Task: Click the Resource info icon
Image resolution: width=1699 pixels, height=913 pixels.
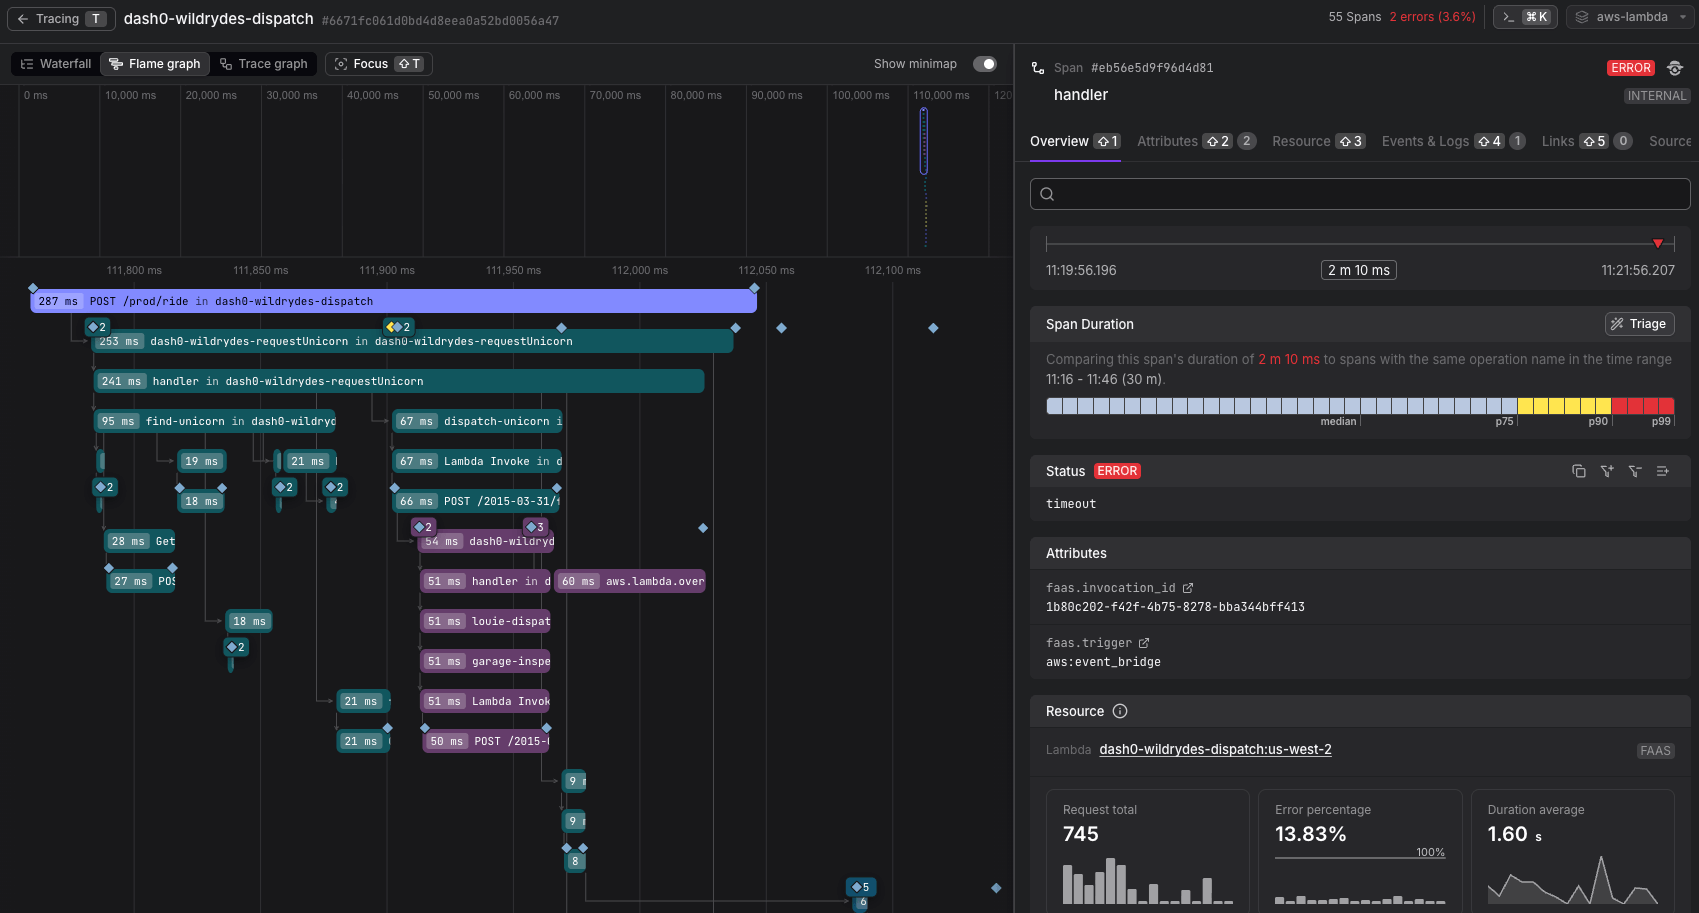Action: coord(1120,711)
